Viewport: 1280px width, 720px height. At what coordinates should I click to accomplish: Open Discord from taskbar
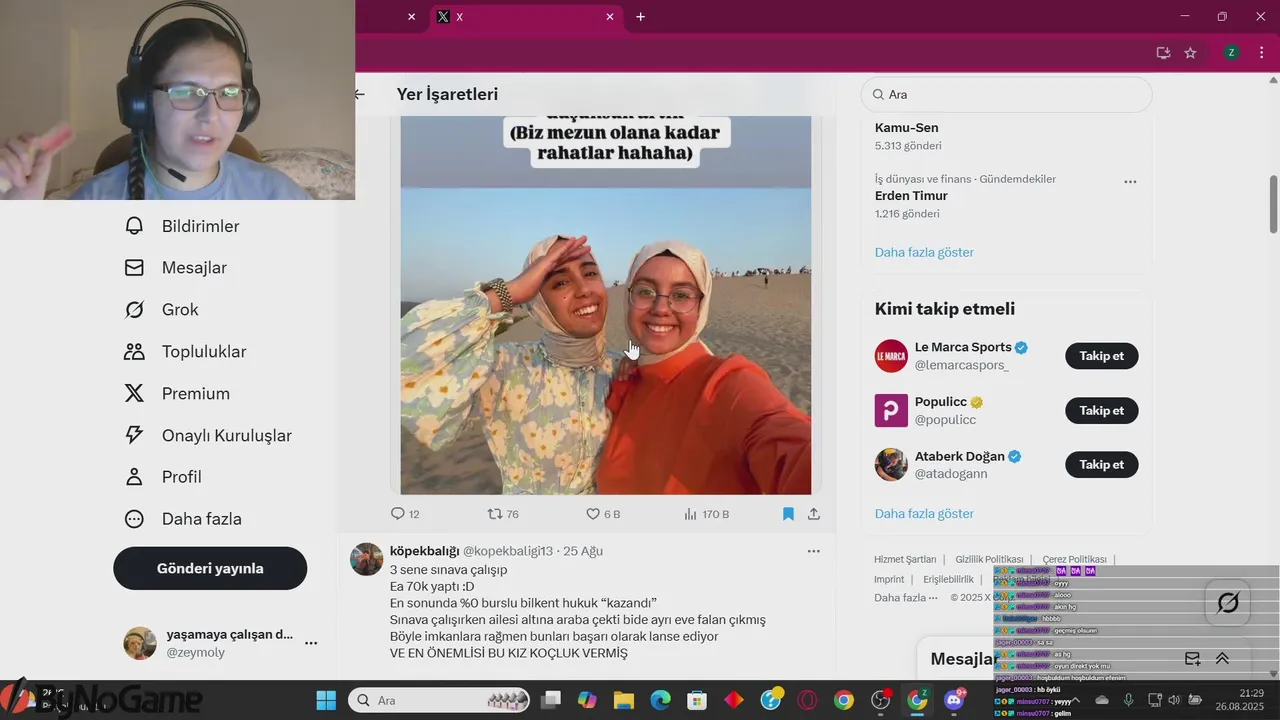coord(954,700)
